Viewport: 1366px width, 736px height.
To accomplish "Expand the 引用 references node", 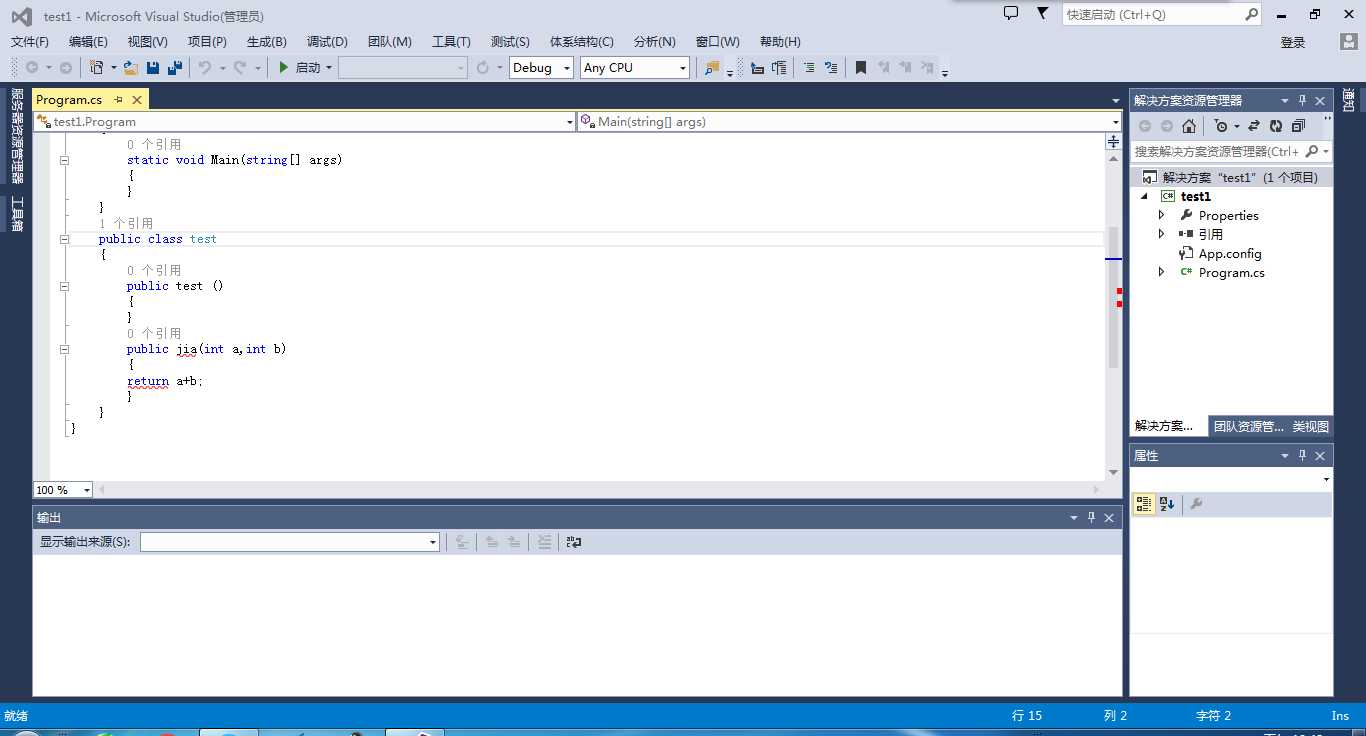I will (1161, 234).
